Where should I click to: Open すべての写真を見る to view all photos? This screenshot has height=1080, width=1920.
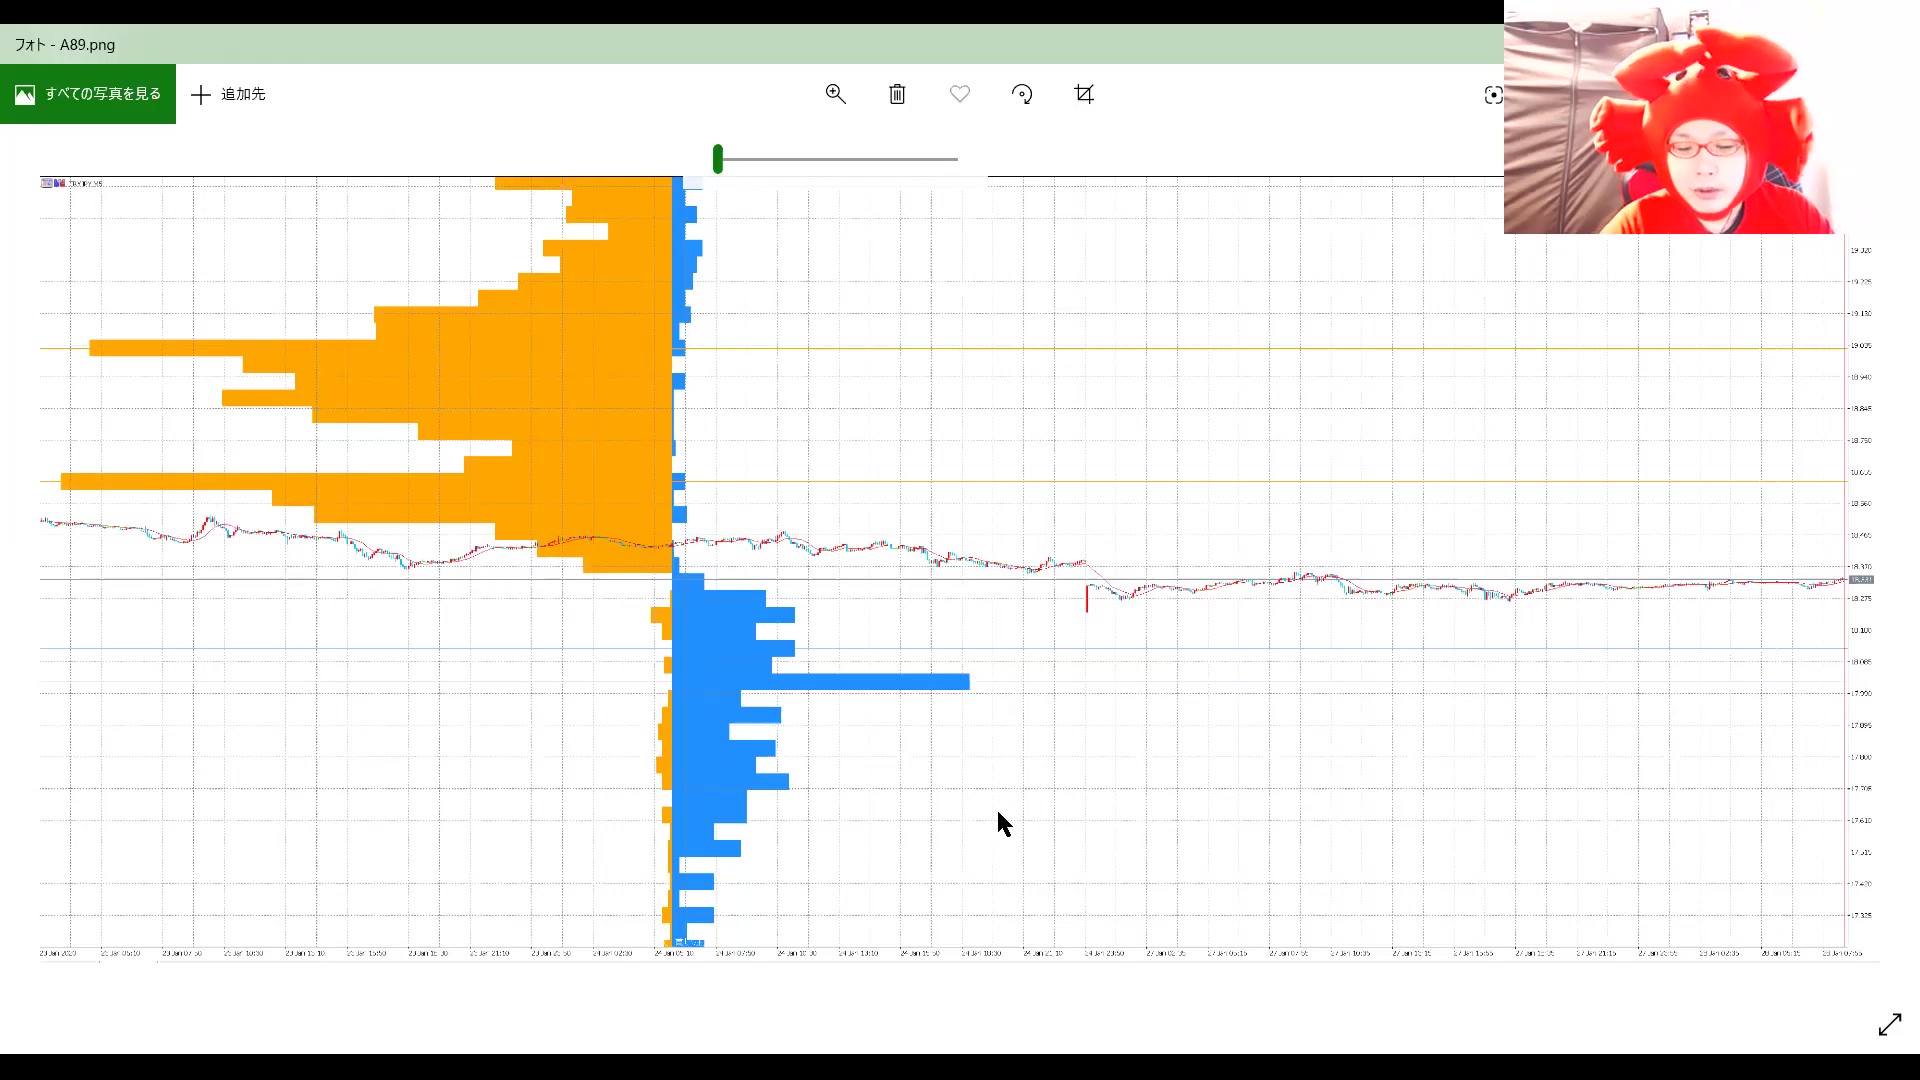point(102,94)
